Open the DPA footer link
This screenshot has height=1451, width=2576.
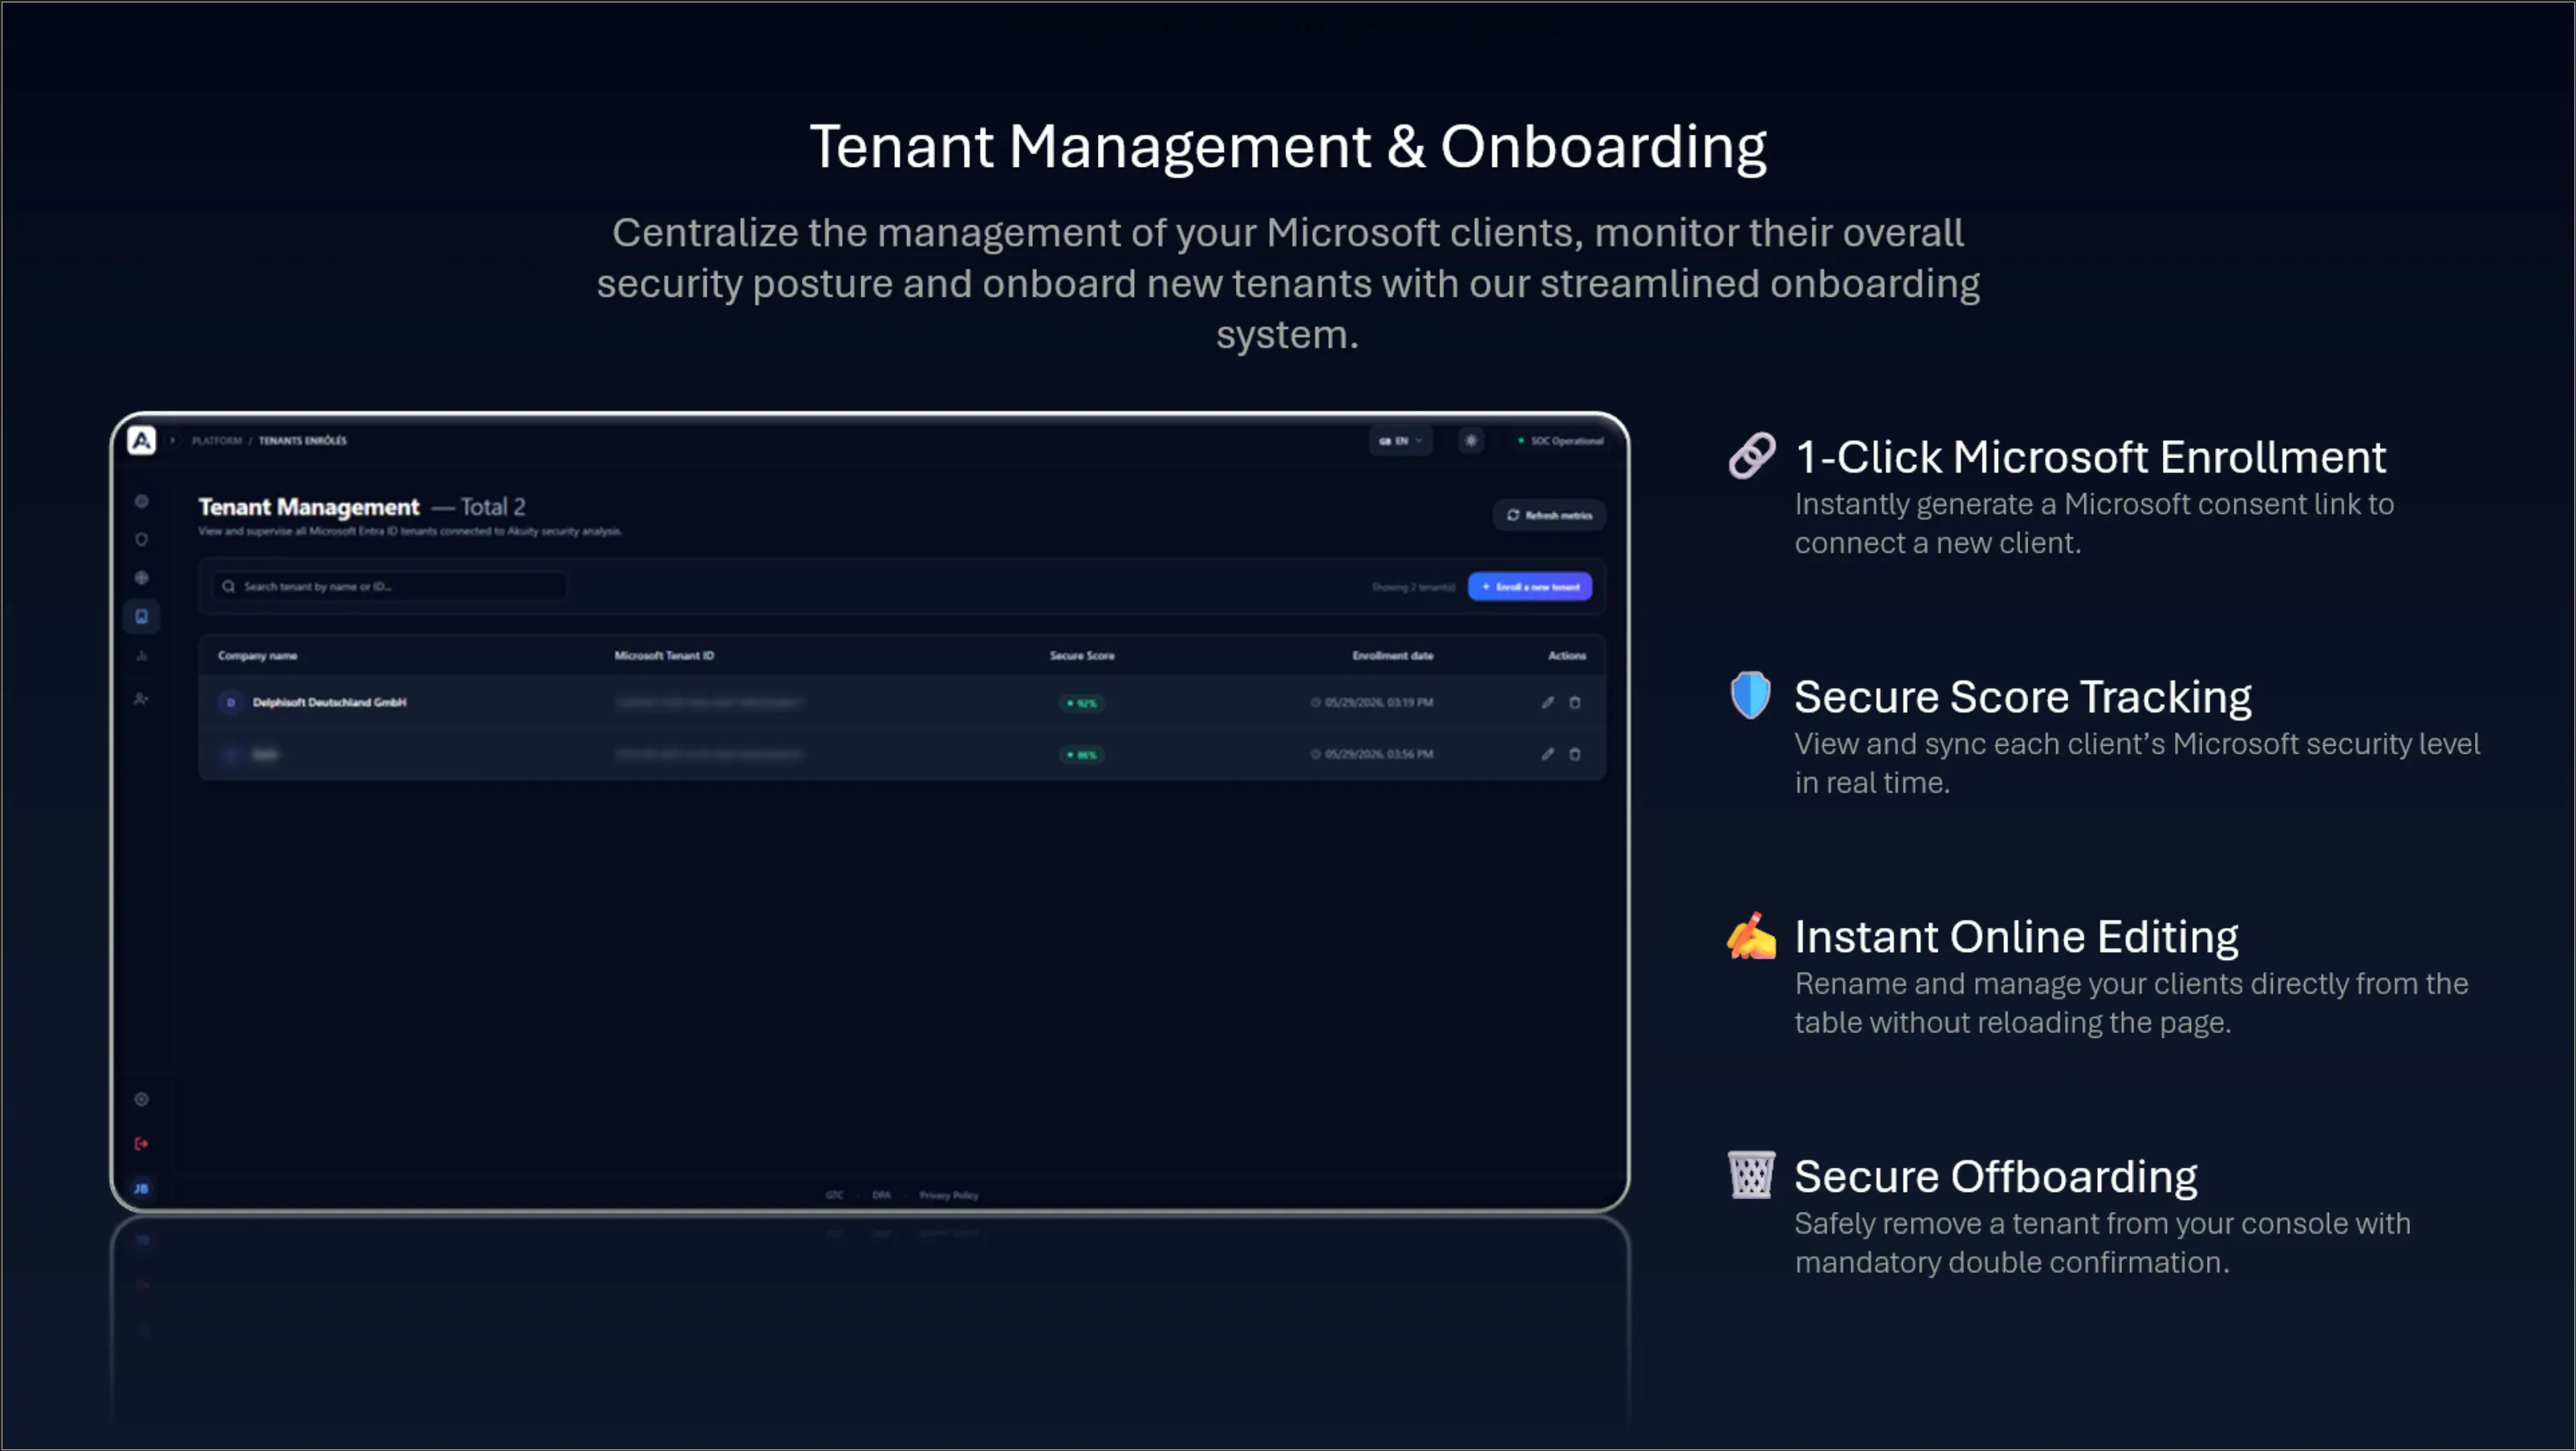[x=881, y=1196]
